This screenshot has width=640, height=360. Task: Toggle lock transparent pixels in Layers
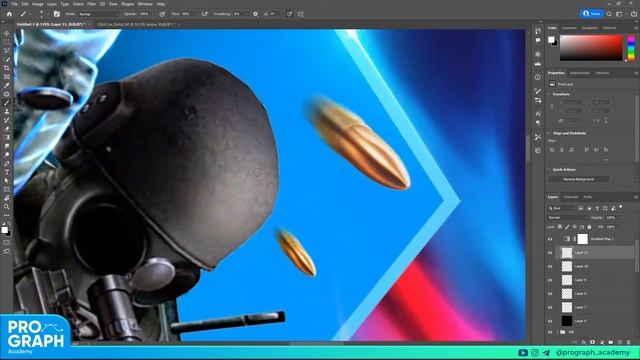click(x=560, y=227)
